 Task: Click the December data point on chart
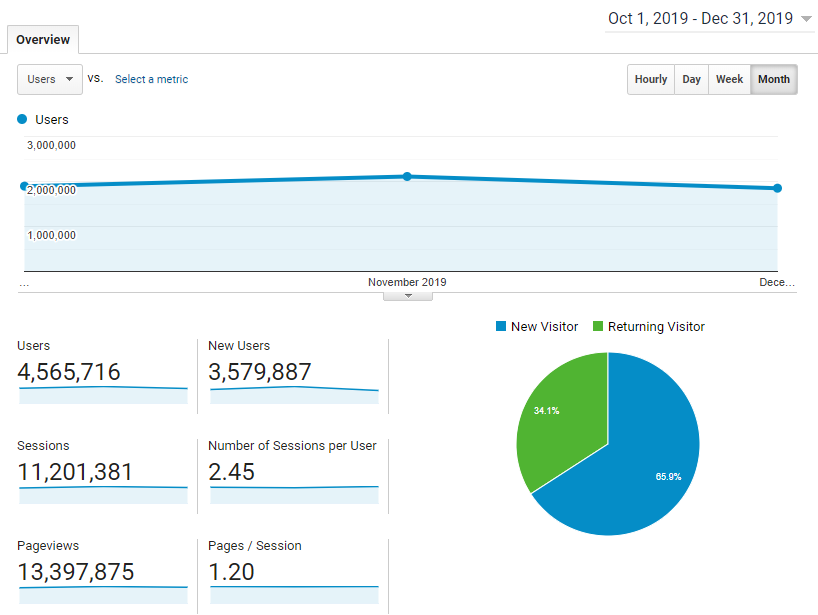777,188
